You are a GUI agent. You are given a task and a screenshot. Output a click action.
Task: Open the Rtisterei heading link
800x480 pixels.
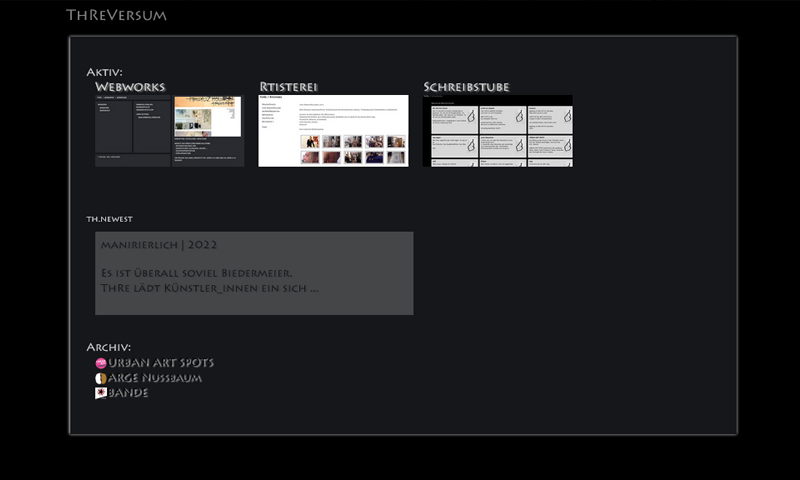(288, 87)
